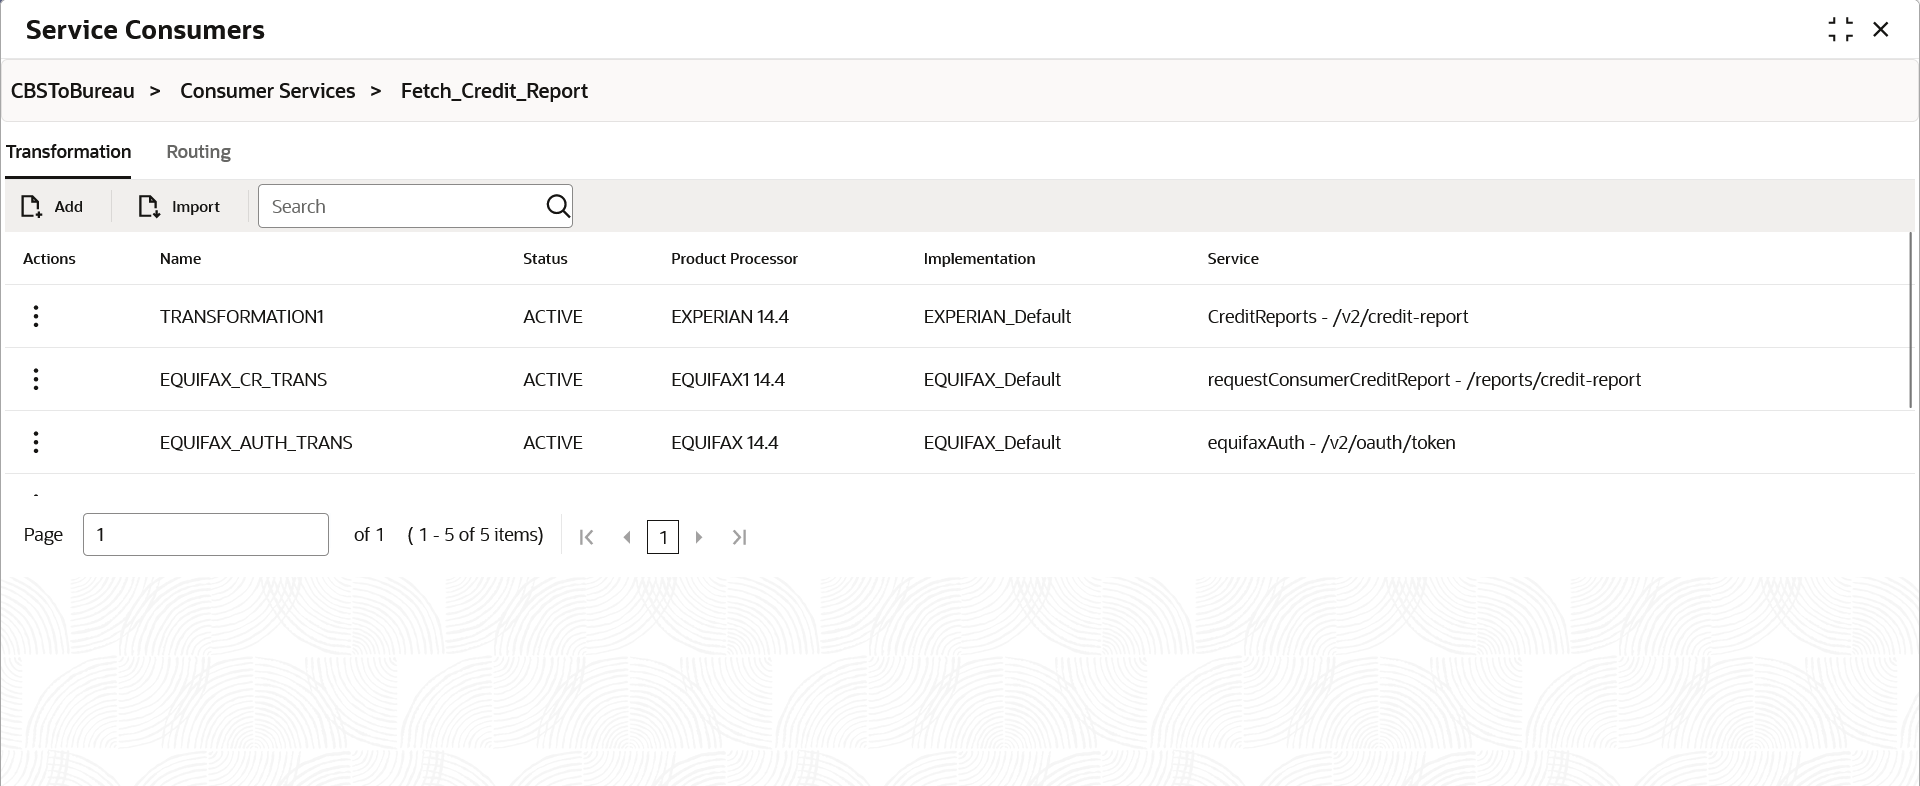Close the Service Consumers dialog
Image resolution: width=1920 pixels, height=786 pixels.
(x=1881, y=30)
